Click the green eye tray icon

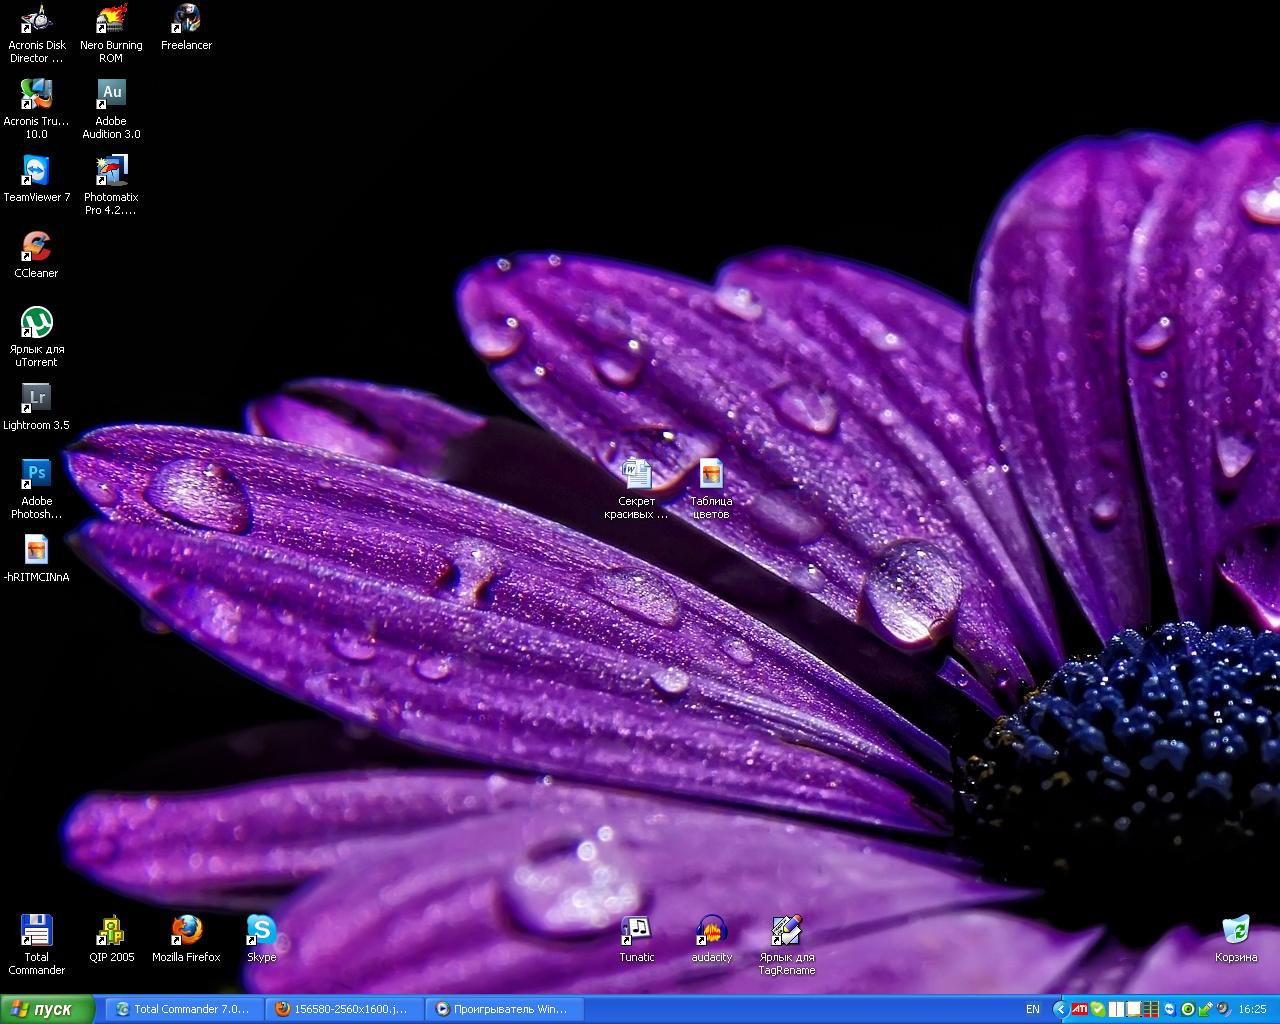[x=1188, y=1009]
